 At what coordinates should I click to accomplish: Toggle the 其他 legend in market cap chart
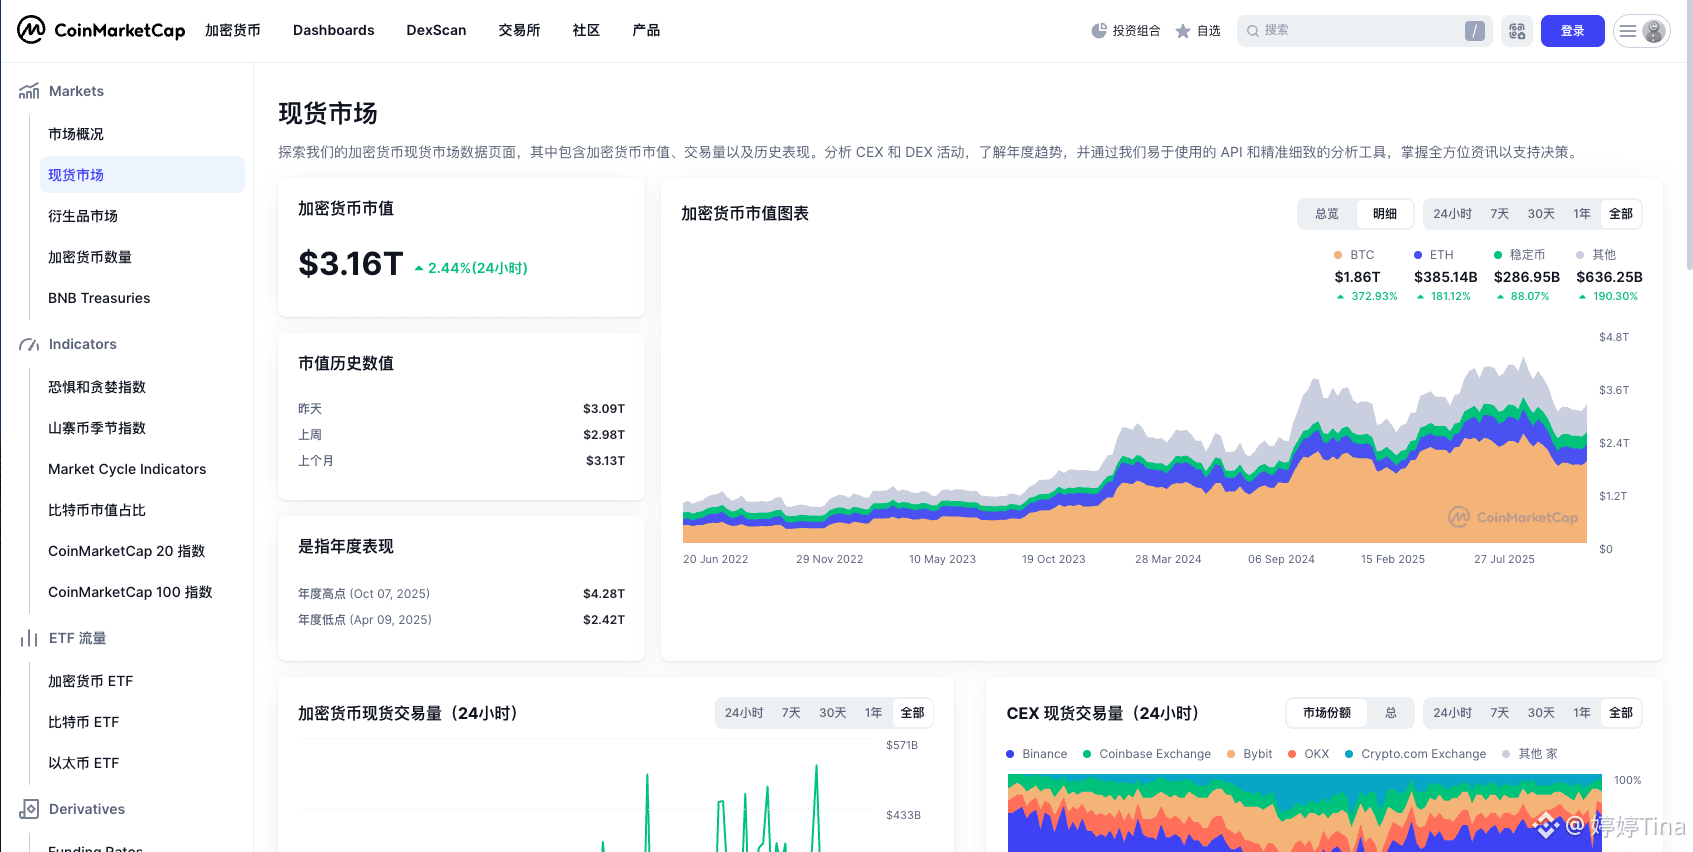click(x=1596, y=255)
